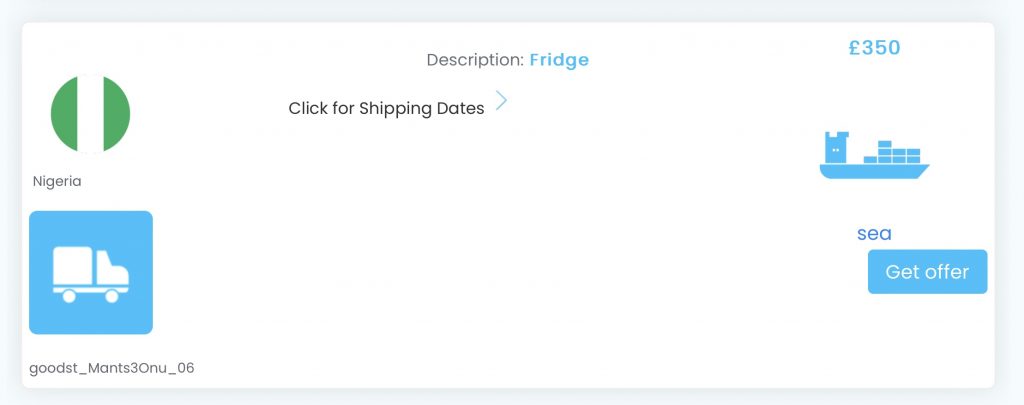Viewport: 1024px width, 405px height.
Task: Click the "Nigeria" country label
Action: (x=57, y=182)
